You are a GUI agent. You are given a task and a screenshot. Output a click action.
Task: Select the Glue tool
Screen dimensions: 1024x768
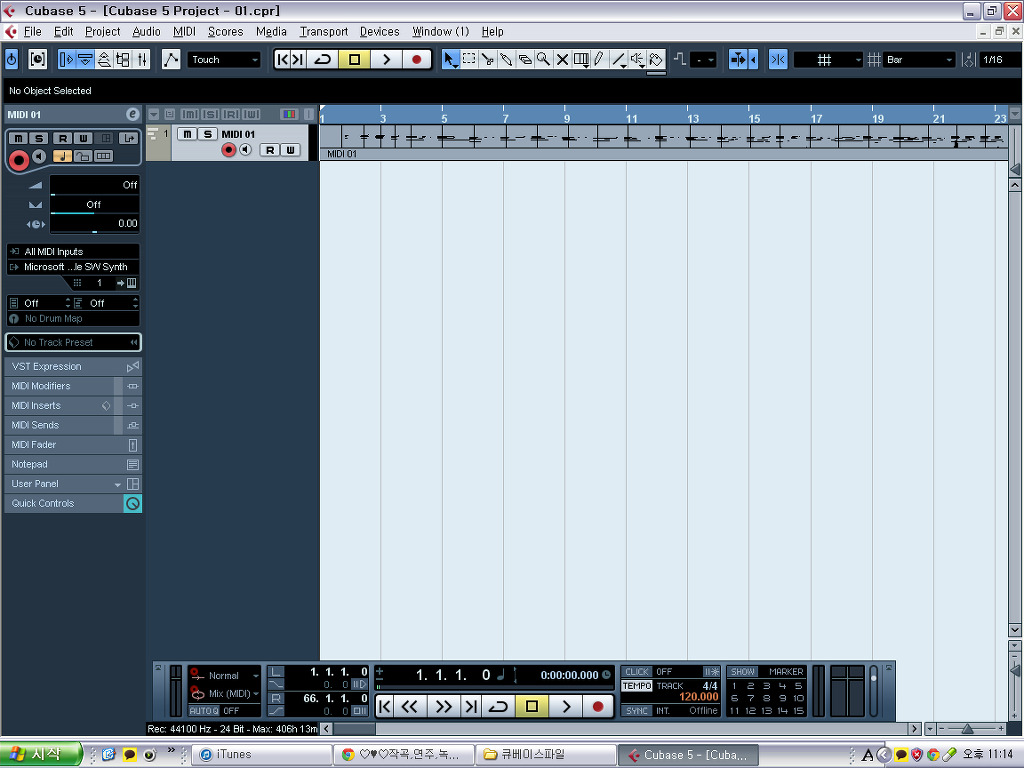[x=506, y=59]
